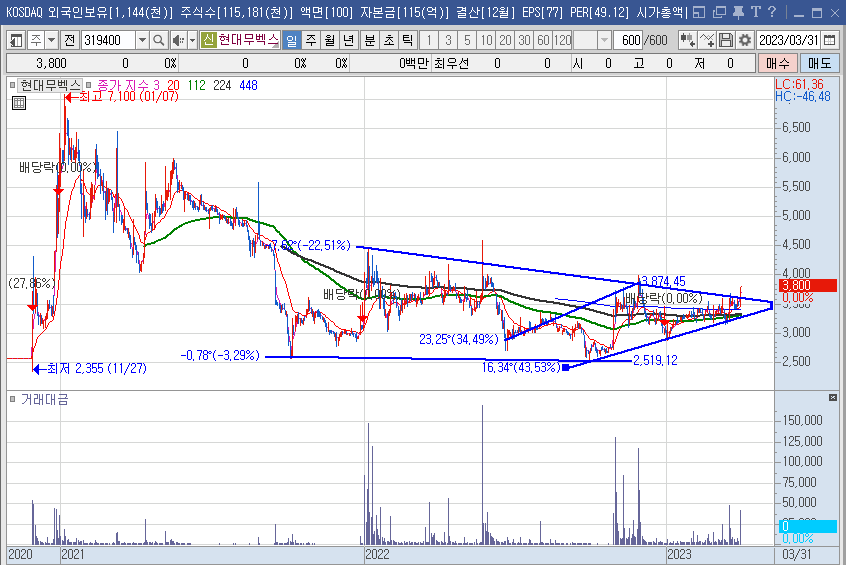The height and width of the screenshot is (565, 846).
Task: Save chart settings with floppy disk icon
Action: click(x=726, y=40)
